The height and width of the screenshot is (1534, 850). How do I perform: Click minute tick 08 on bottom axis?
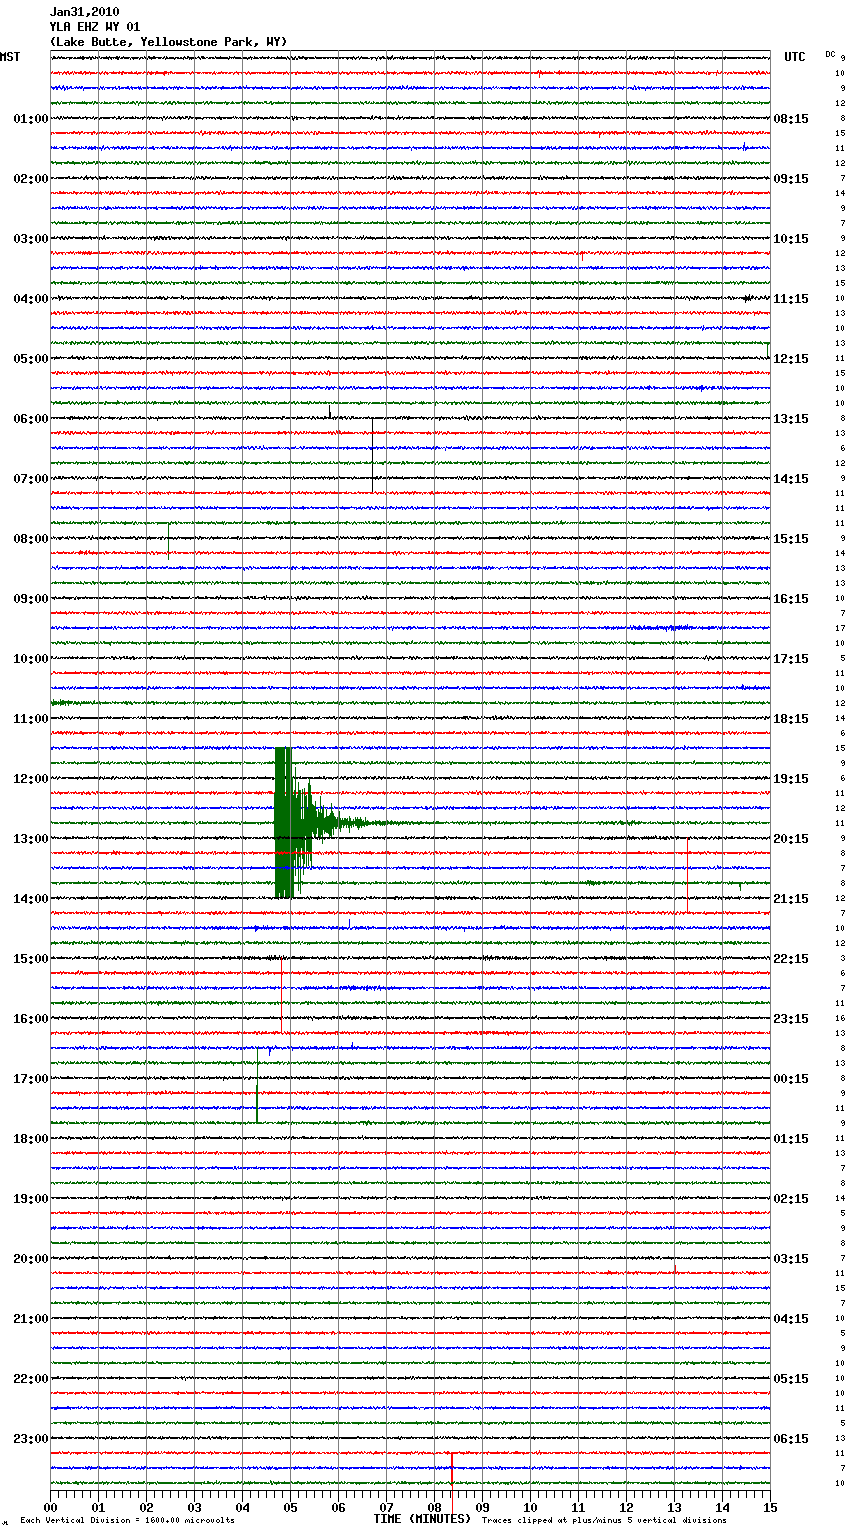[435, 1507]
